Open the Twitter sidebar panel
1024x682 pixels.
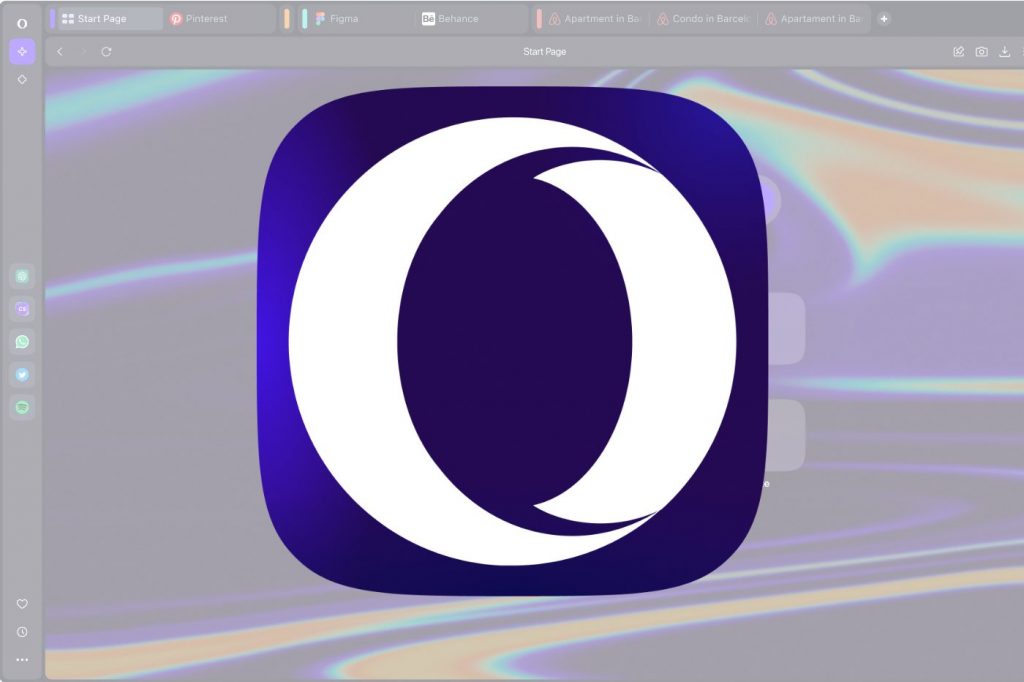tap(22, 375)
